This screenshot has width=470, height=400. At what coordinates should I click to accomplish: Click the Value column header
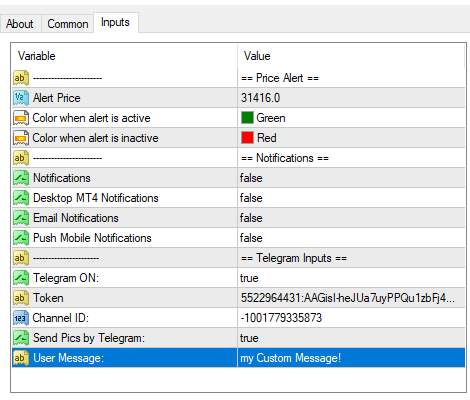pyautogui.click(x=351, y=56)
